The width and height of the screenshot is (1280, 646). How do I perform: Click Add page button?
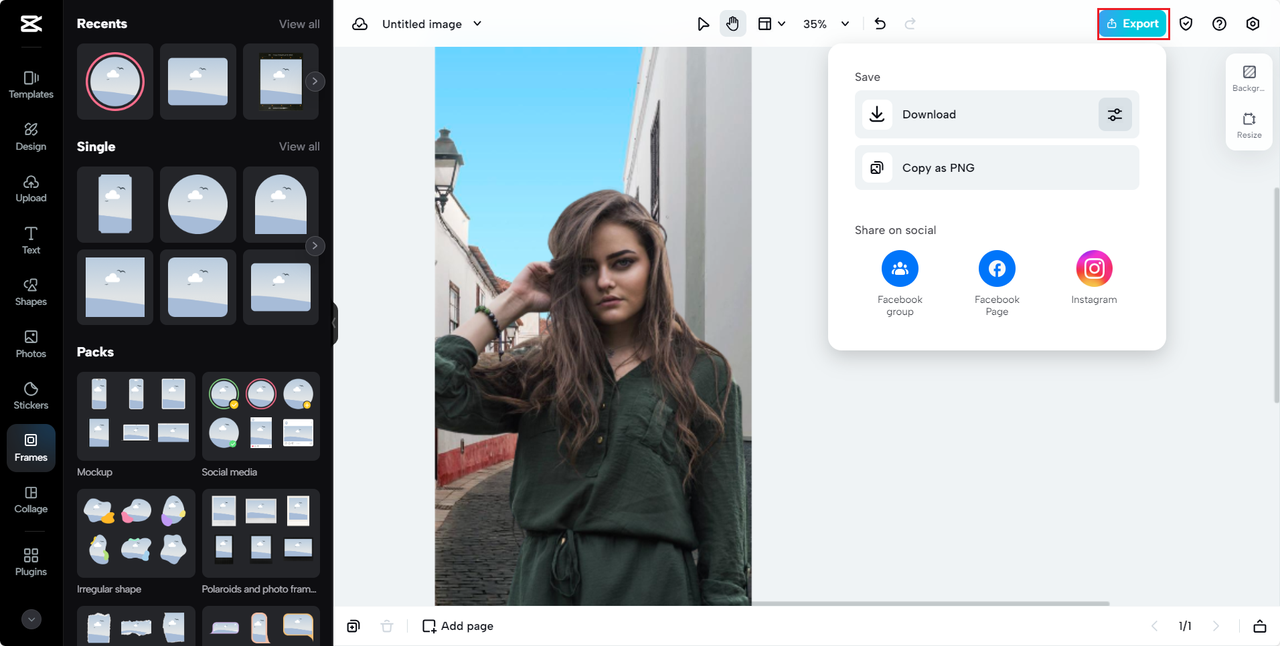coord(458,626)
